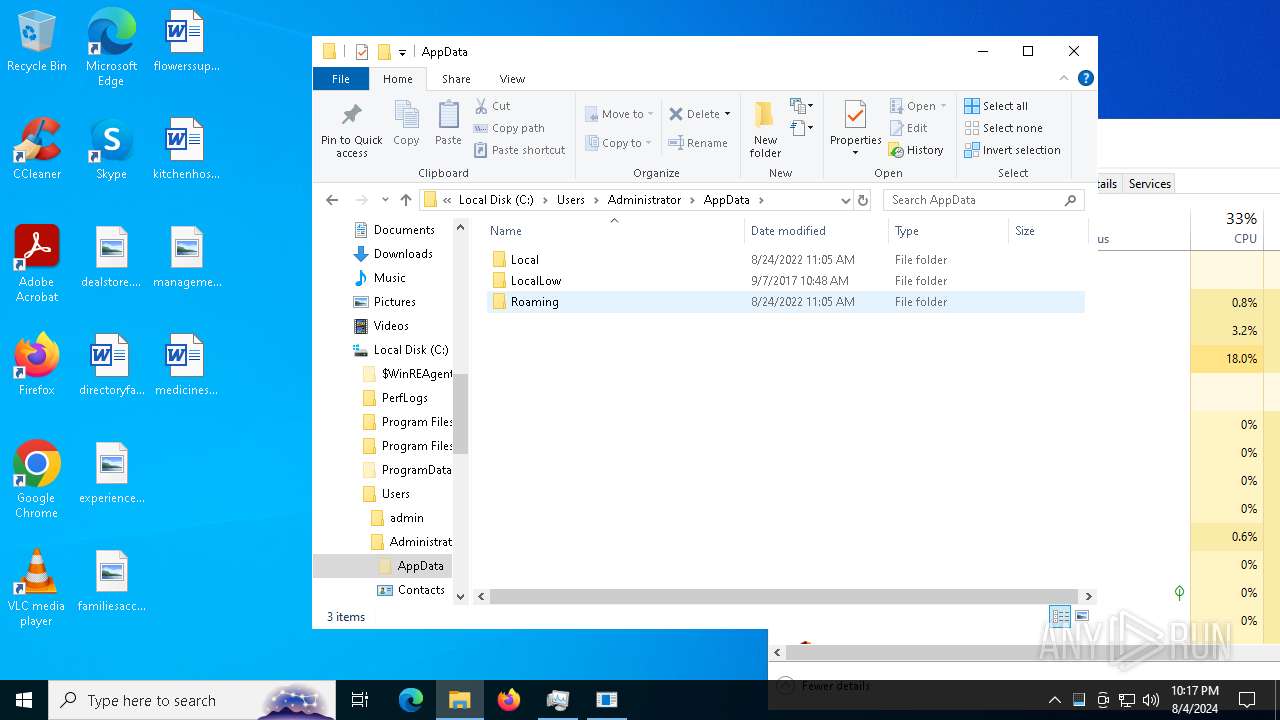This screenshot has width=1280, height=720.
Task: Open Google Chrome desktop shortcut
Action: [x=37, y=480]
